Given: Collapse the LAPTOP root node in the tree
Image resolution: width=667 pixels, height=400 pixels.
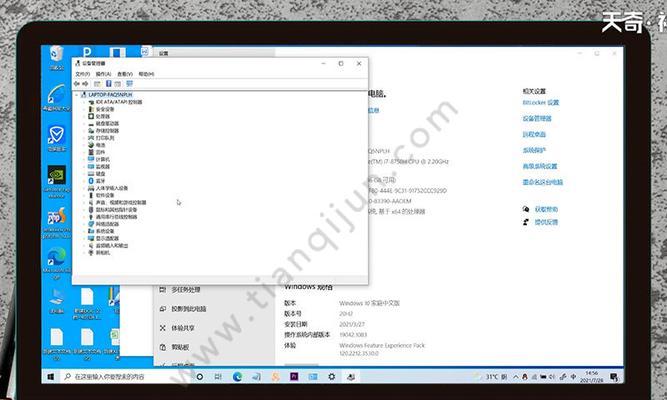Looking at the screenshot, I should 77,95.
